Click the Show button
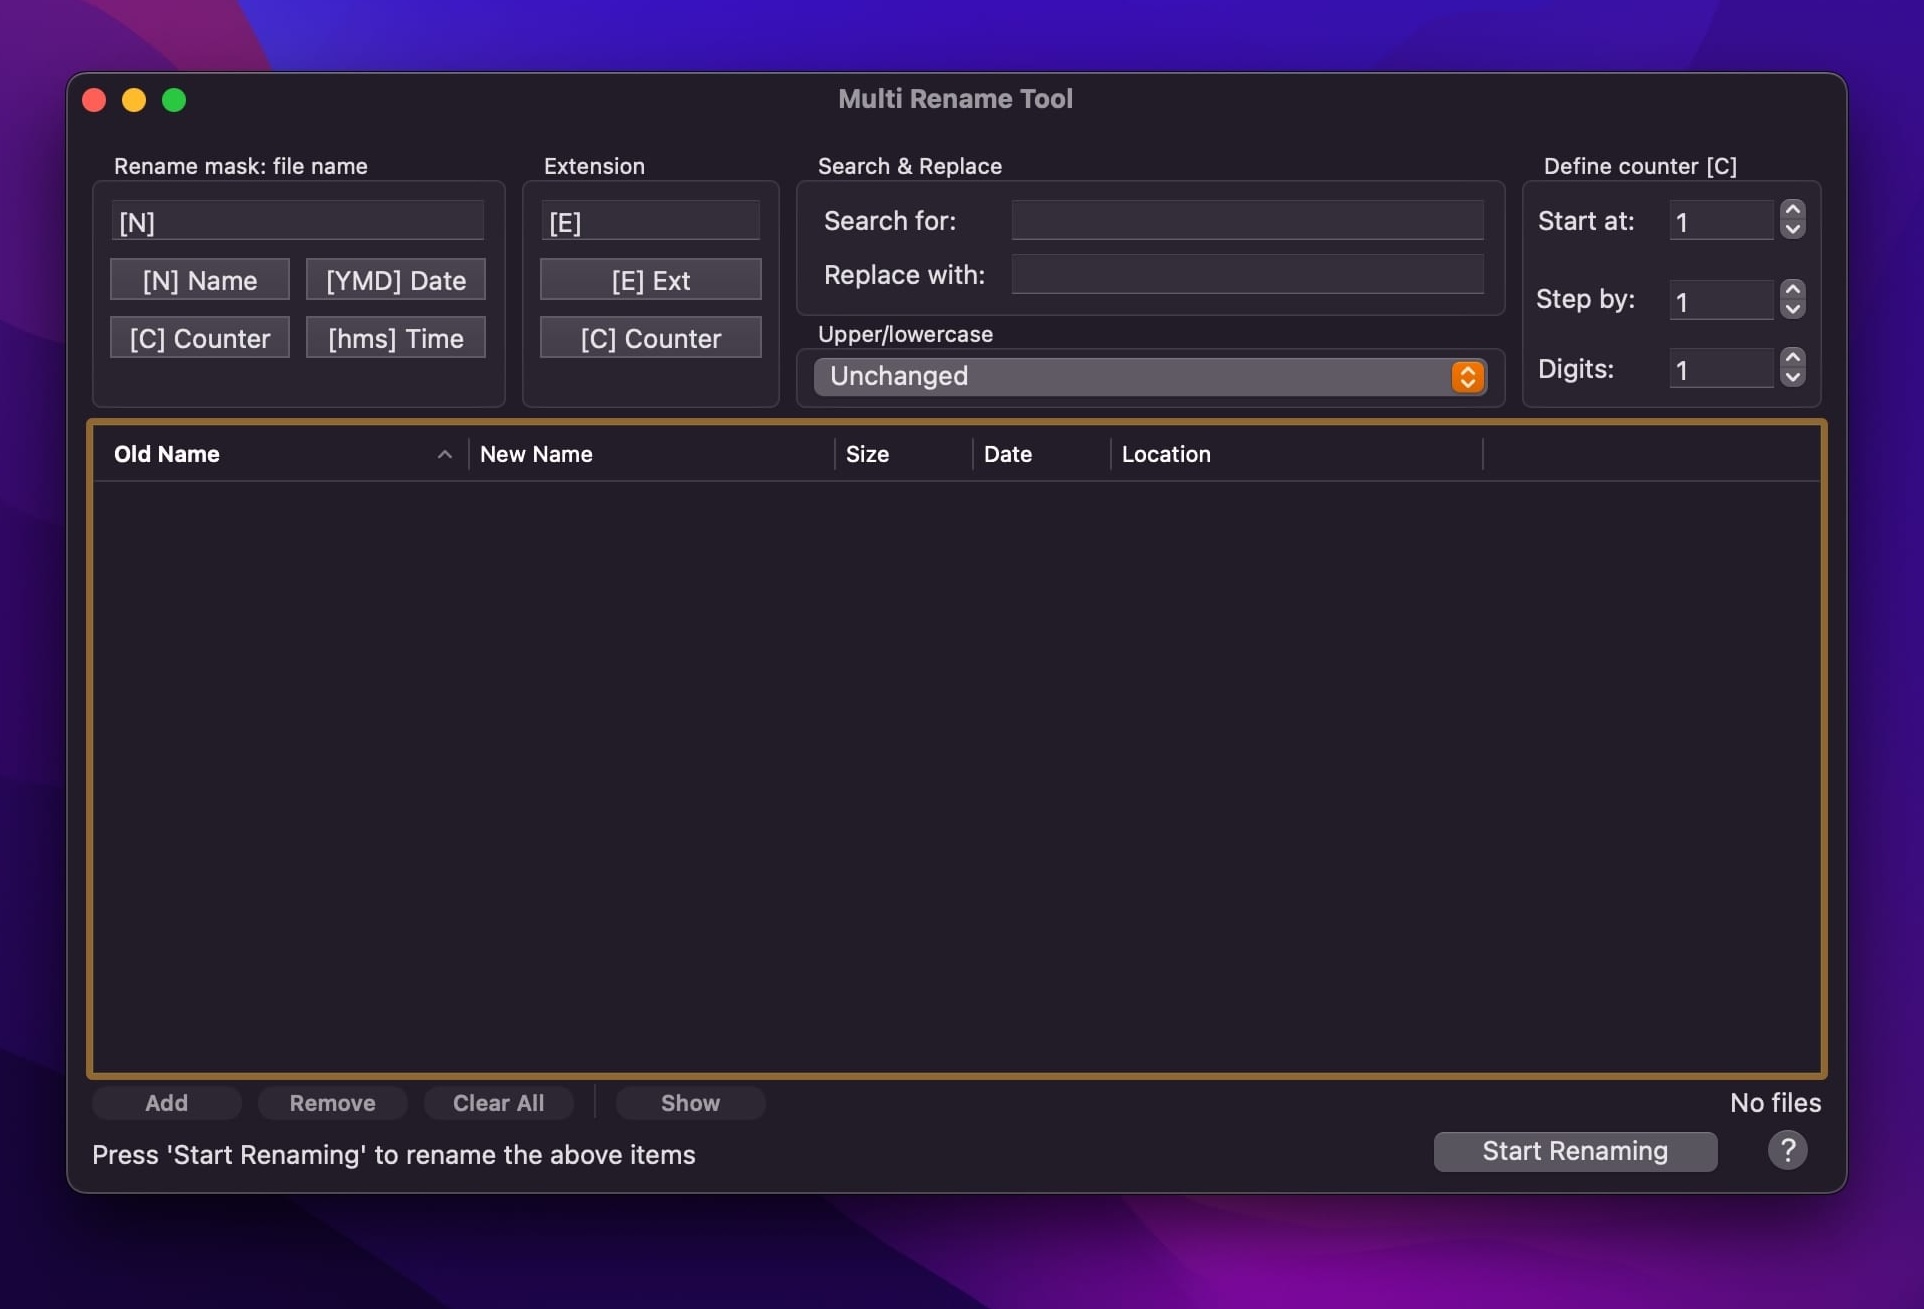 690,1103
